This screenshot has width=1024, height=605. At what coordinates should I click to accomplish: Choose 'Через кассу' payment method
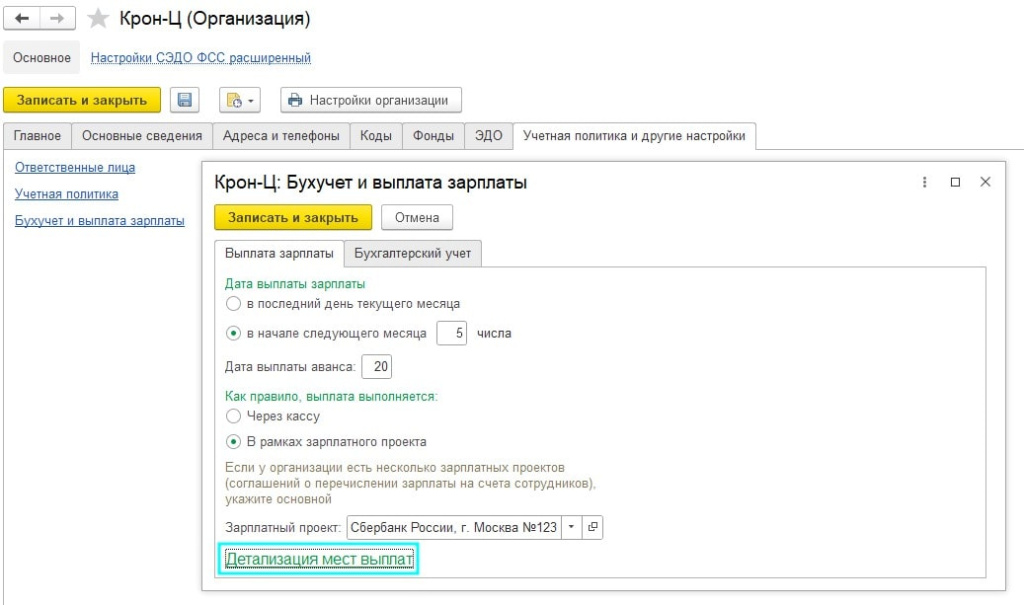tap(233, 415)
